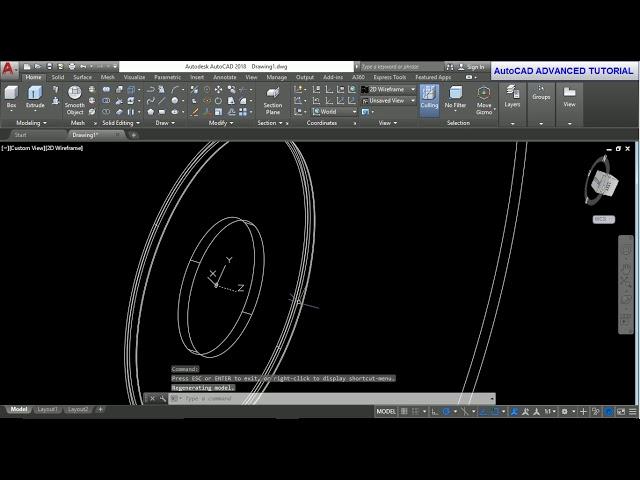Toggle the Culling selection option

429,96
